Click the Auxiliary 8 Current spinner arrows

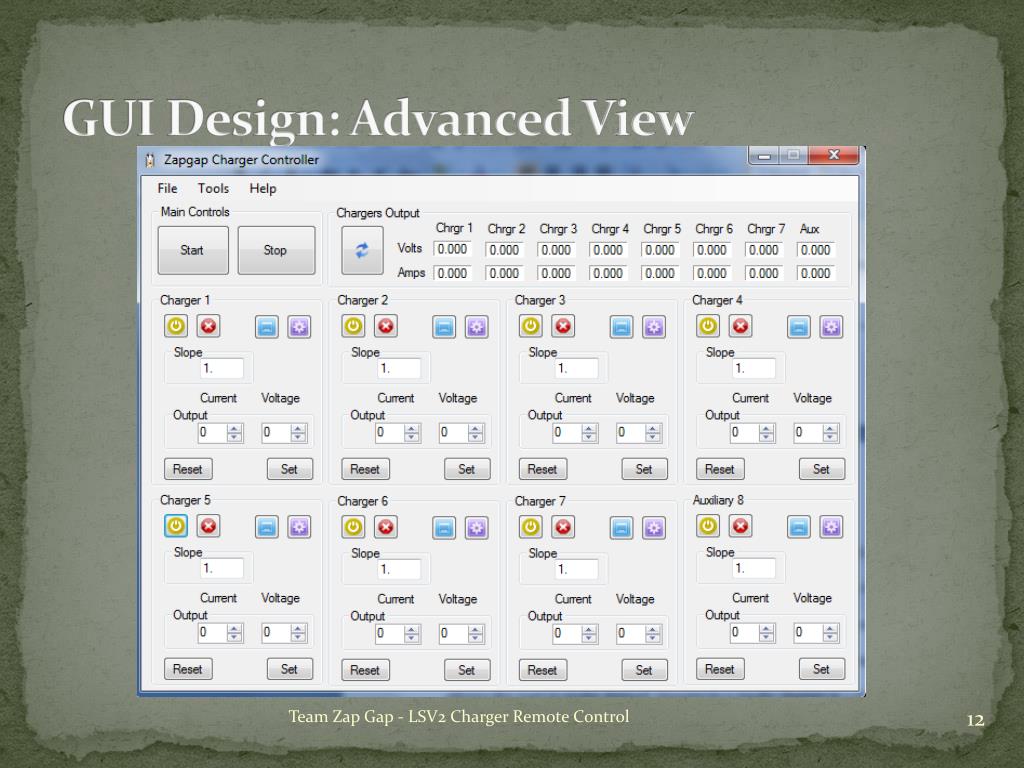pyautogui.click(x=767, y=632)
